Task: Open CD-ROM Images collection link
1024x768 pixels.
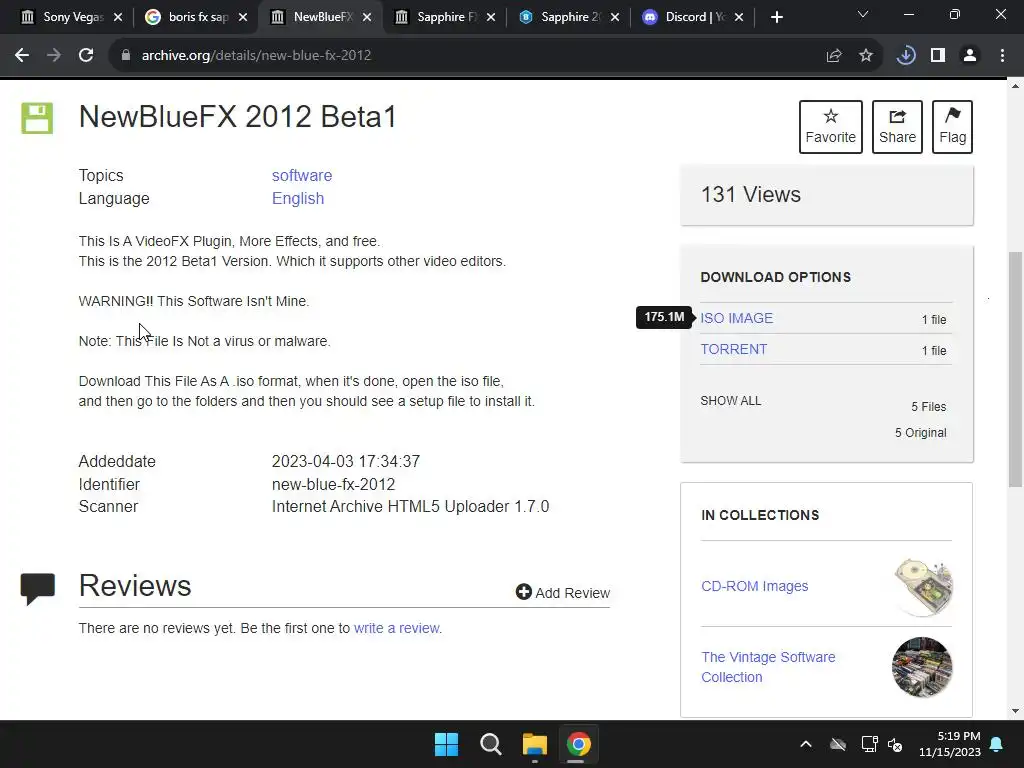Action: click(x=754, y=586)
